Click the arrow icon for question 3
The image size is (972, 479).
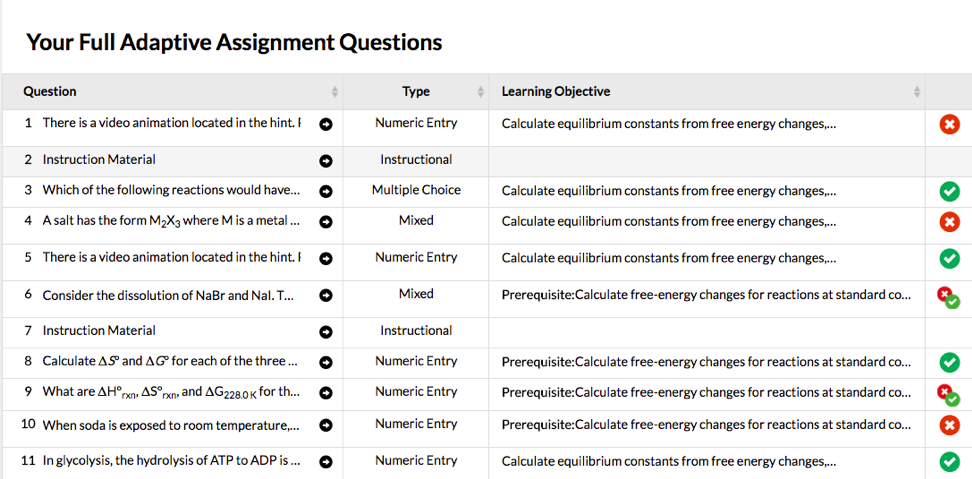click(325, 191)
